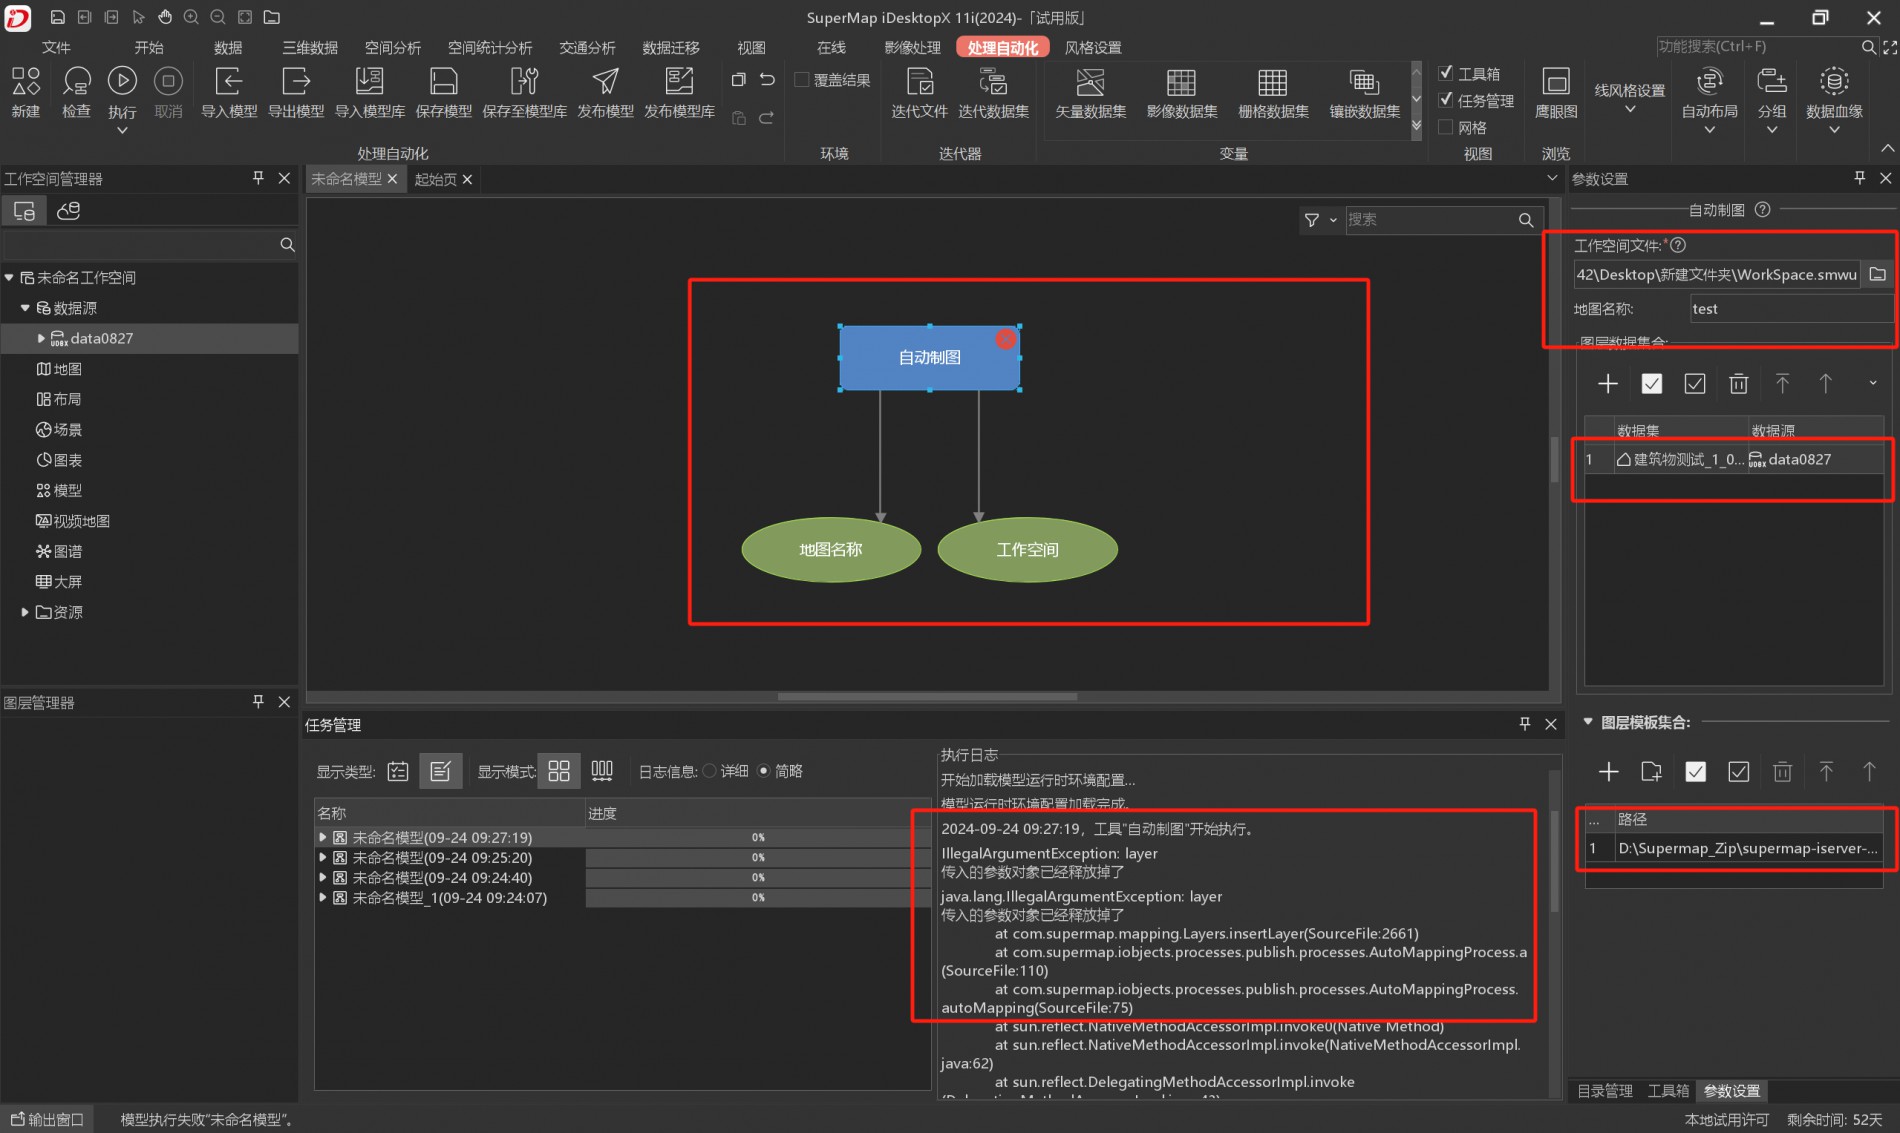The height and width of the screenshot is (1133, 1900).
Task: Expand task 未命名模型(09-24 09:25:20)
Action: point(323,857)
